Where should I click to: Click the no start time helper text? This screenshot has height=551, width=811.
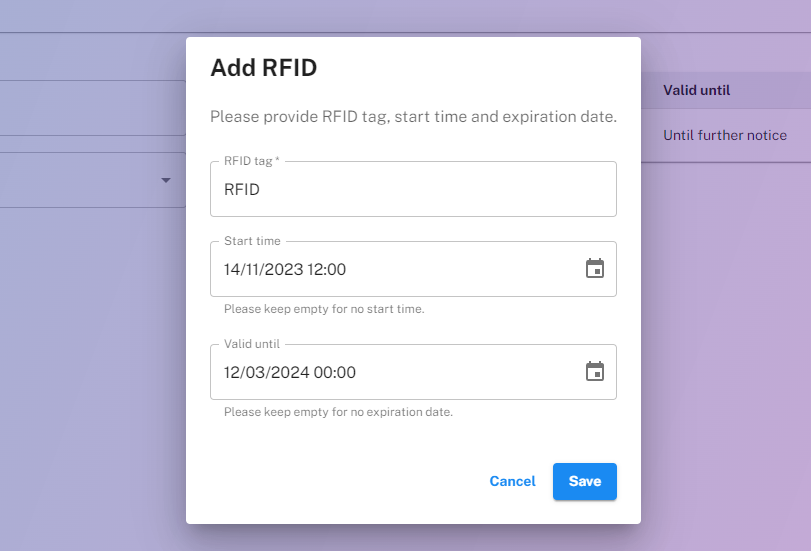pyautogui.click(x=324, y=309)
